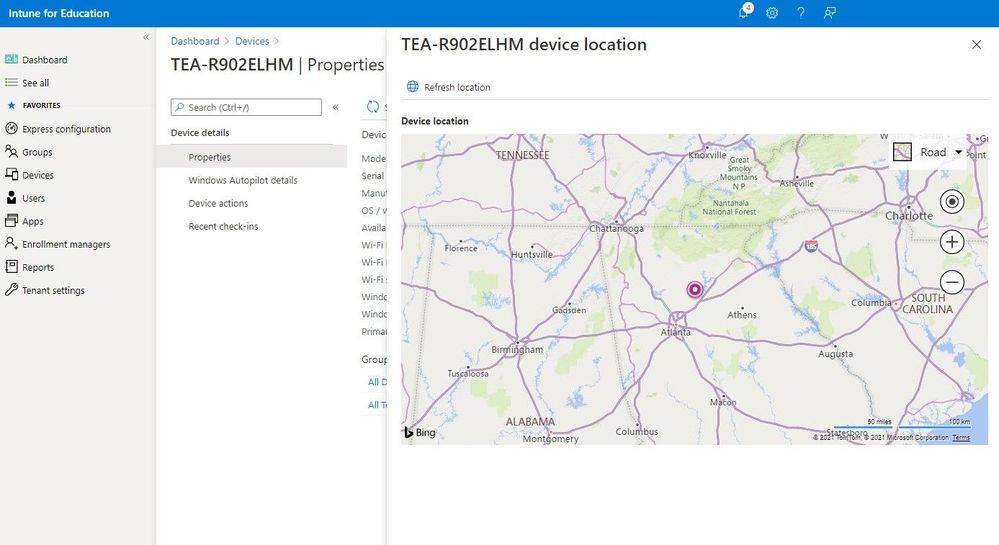Click the help question mark icon

point(801,13)
